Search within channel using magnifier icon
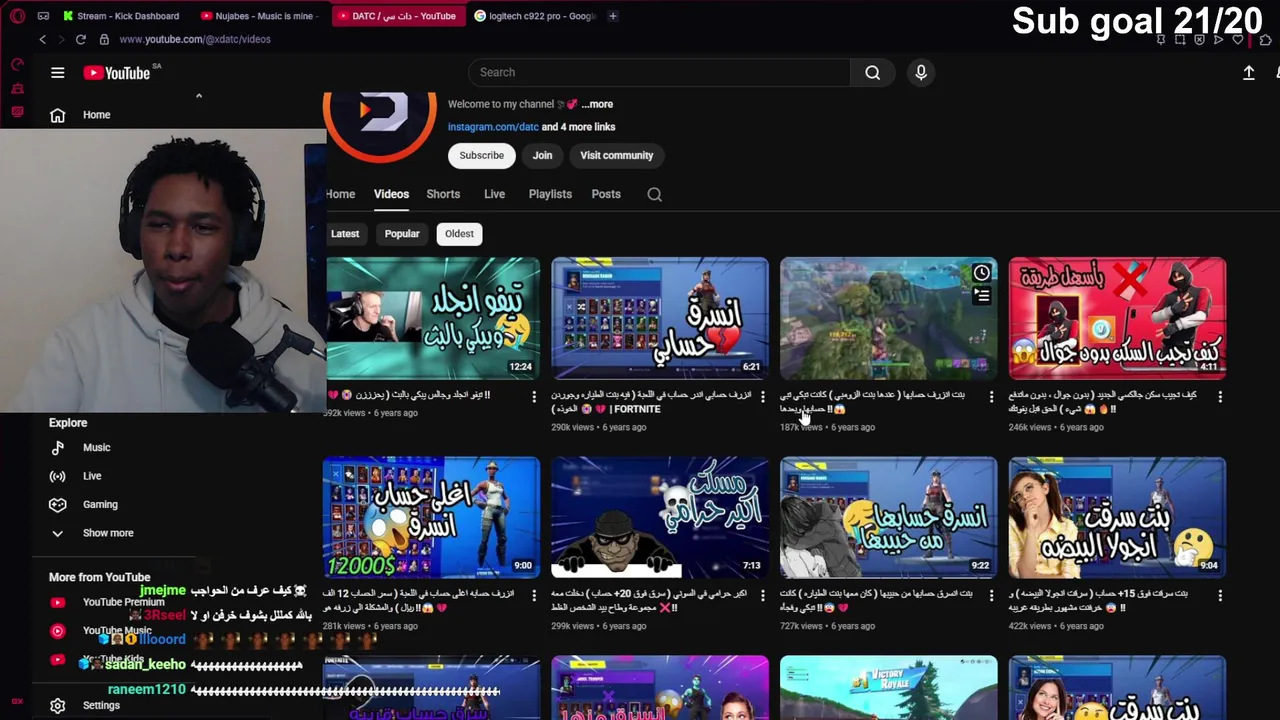The image size is (1280, 720). click(x=655, y=194)
